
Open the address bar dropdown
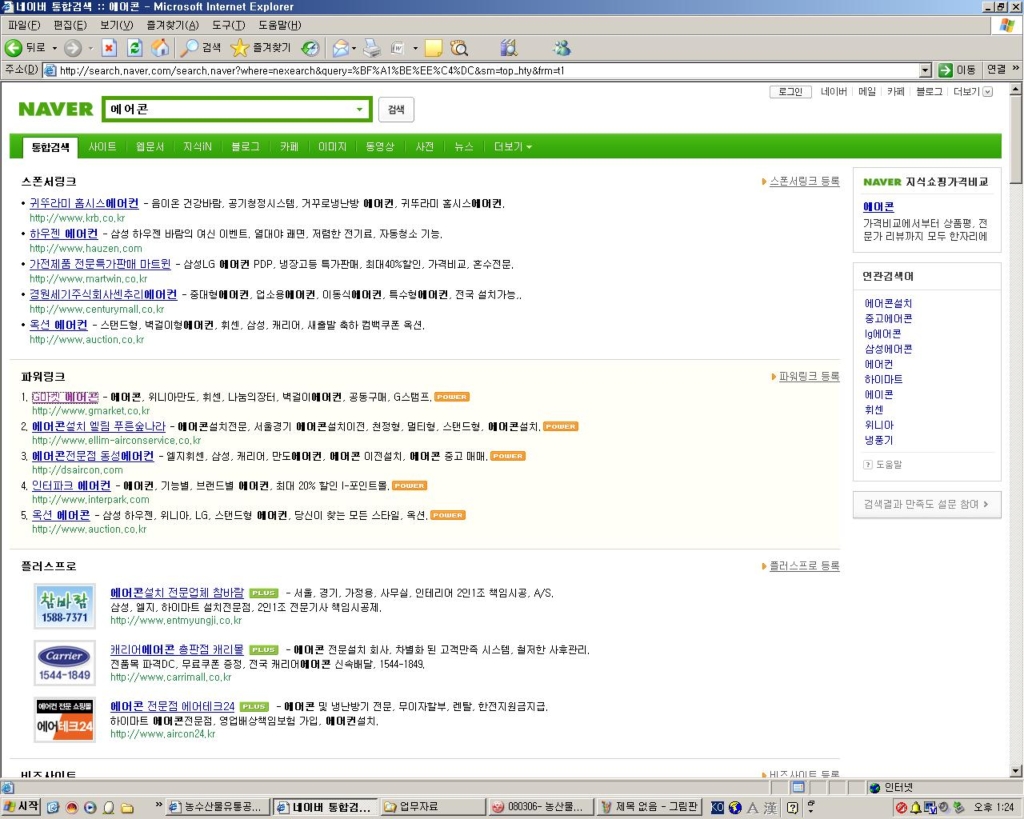925,70
